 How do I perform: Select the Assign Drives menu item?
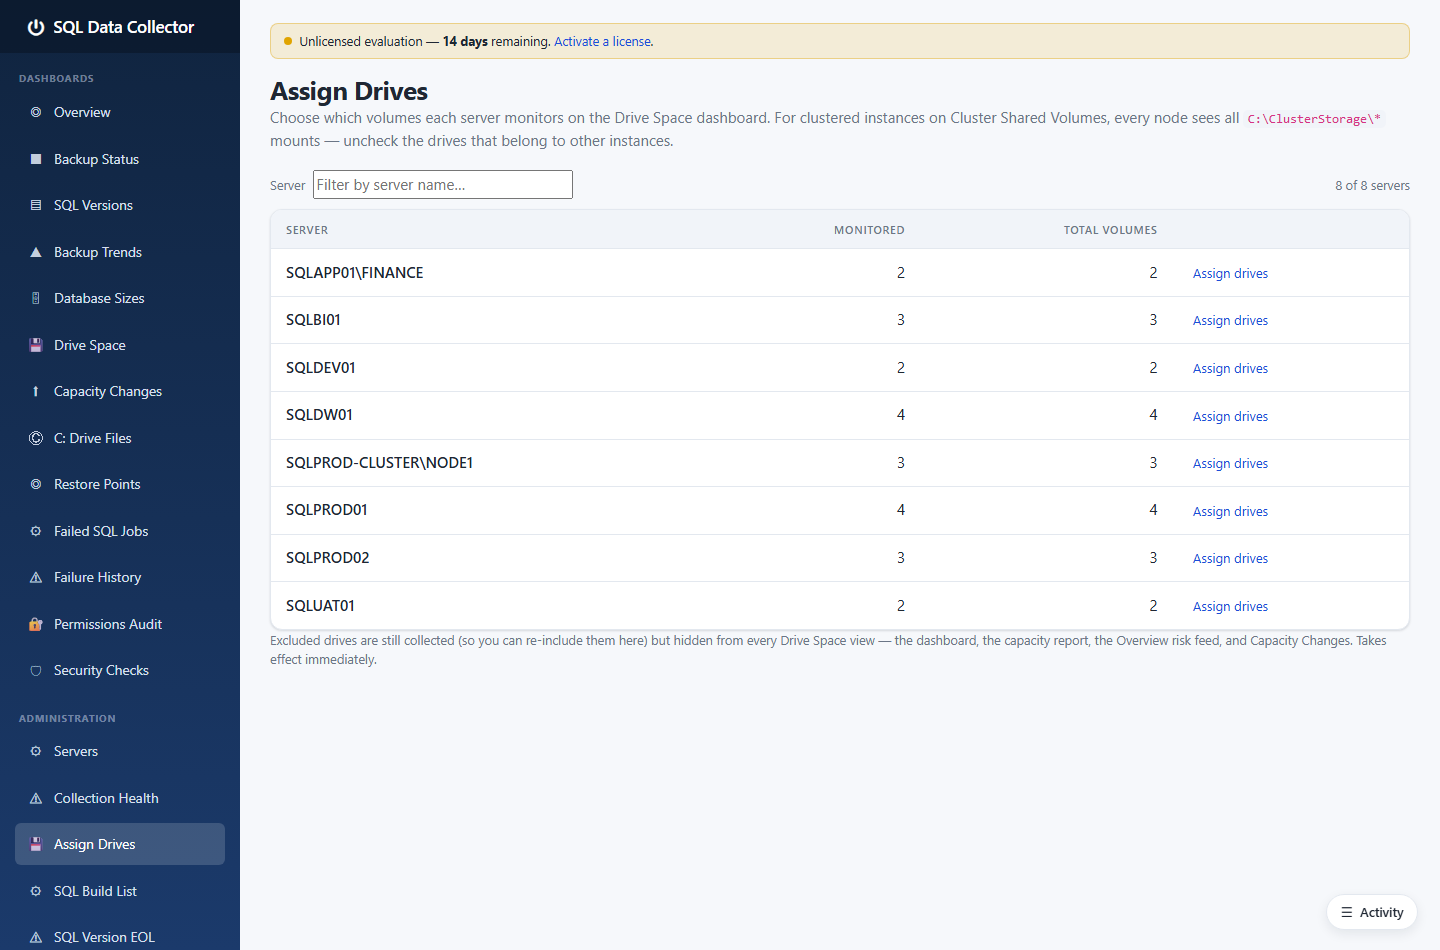click(x=120, y=844)
